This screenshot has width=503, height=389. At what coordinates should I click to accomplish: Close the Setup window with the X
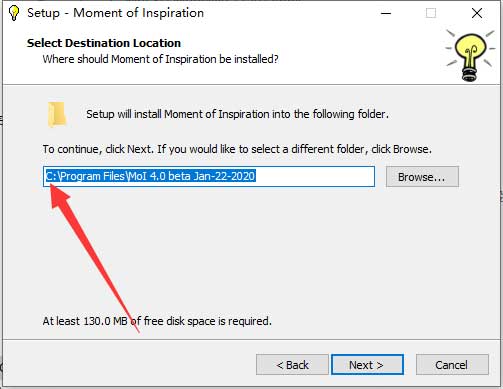pyautogui.click(x=477, y=13)
